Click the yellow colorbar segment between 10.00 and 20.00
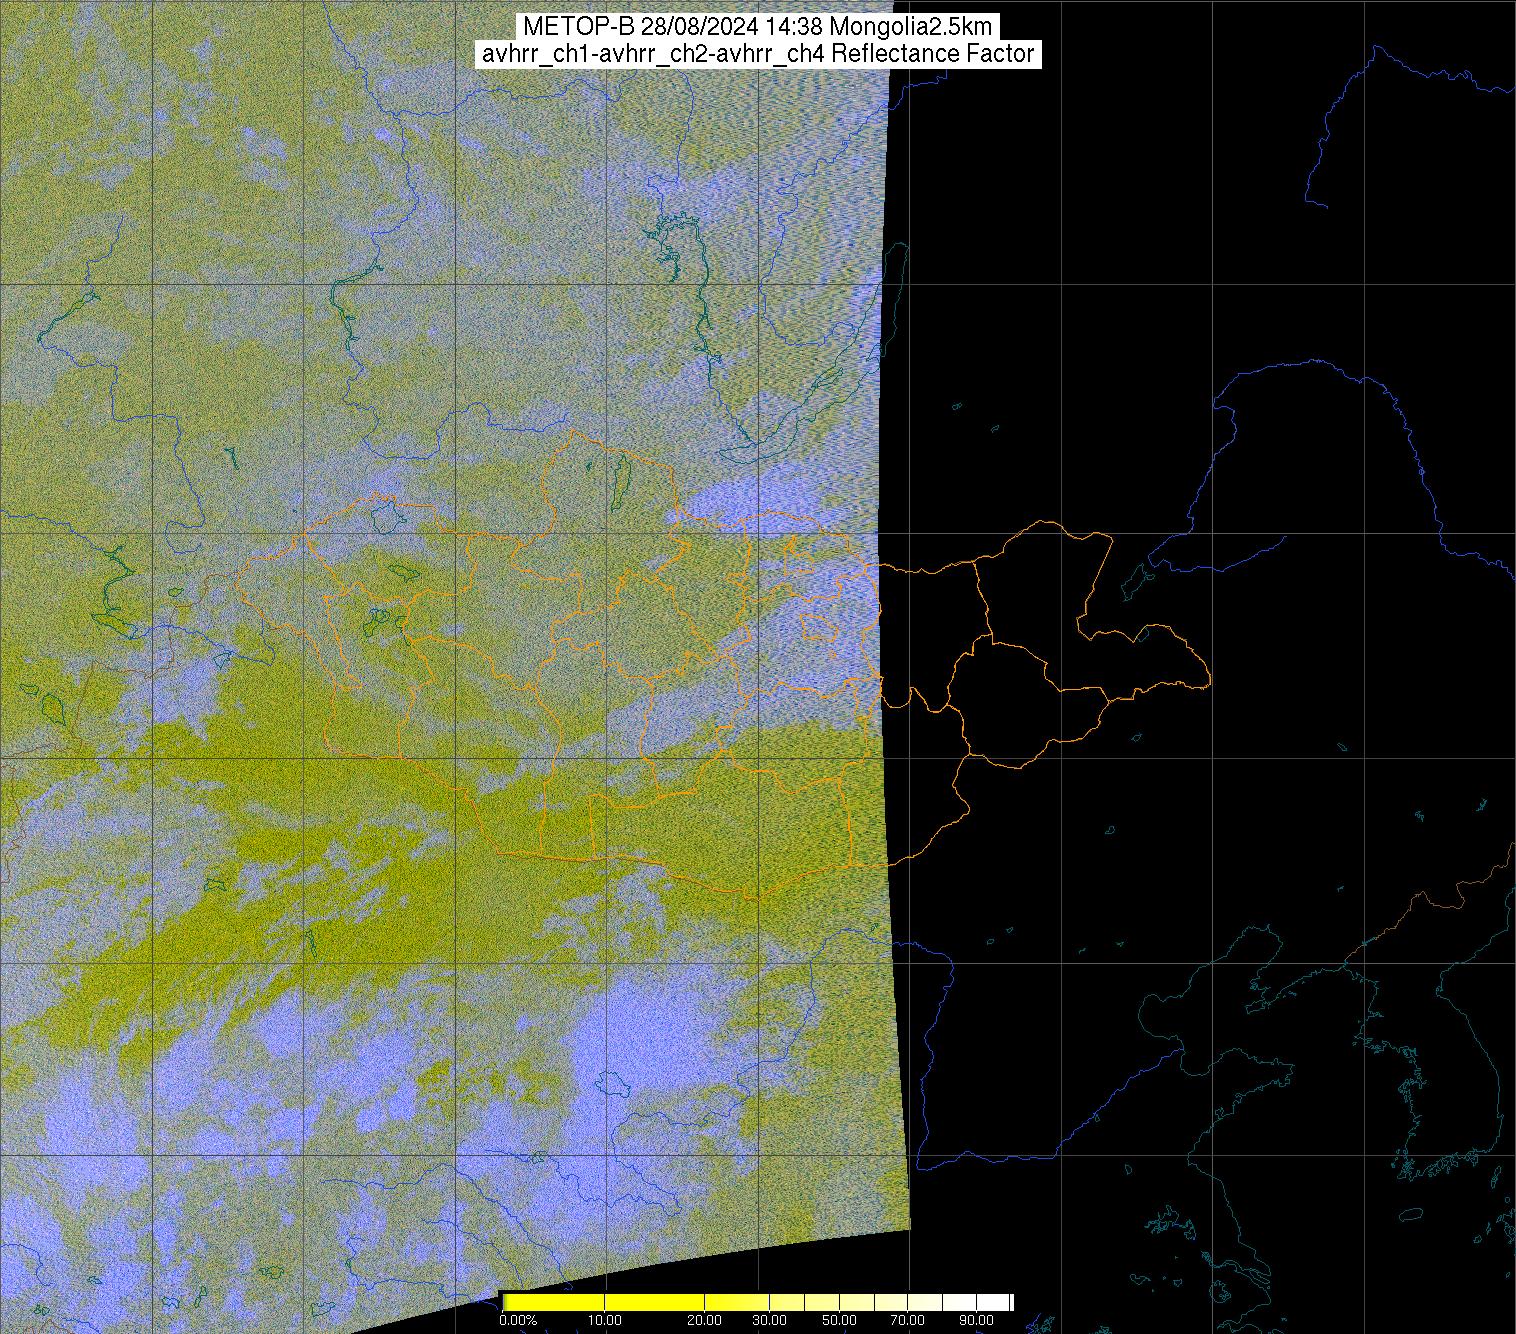 (654, 1302)
